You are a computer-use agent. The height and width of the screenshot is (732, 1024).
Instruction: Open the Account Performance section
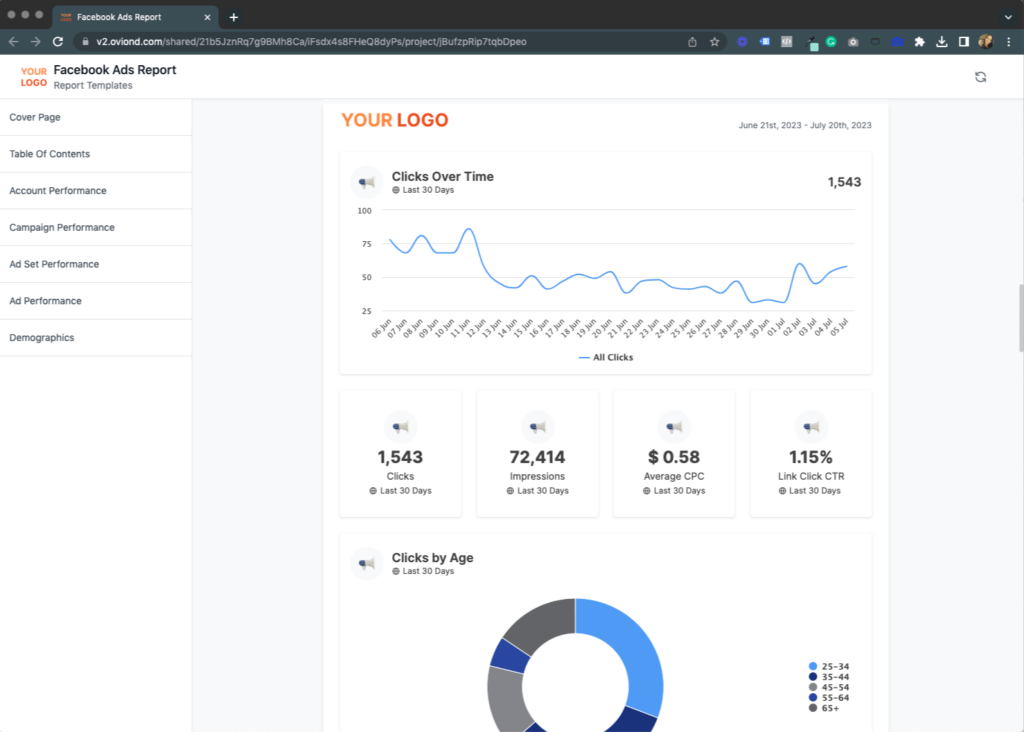point(96,191)
